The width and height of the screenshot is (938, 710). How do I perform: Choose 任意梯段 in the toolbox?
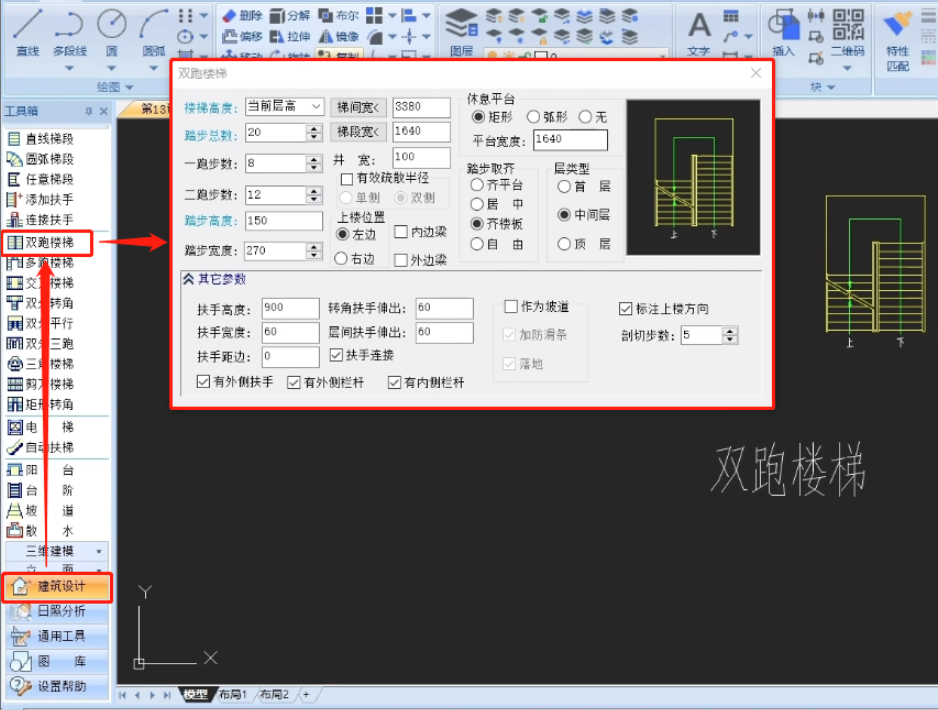click(41, 179)
